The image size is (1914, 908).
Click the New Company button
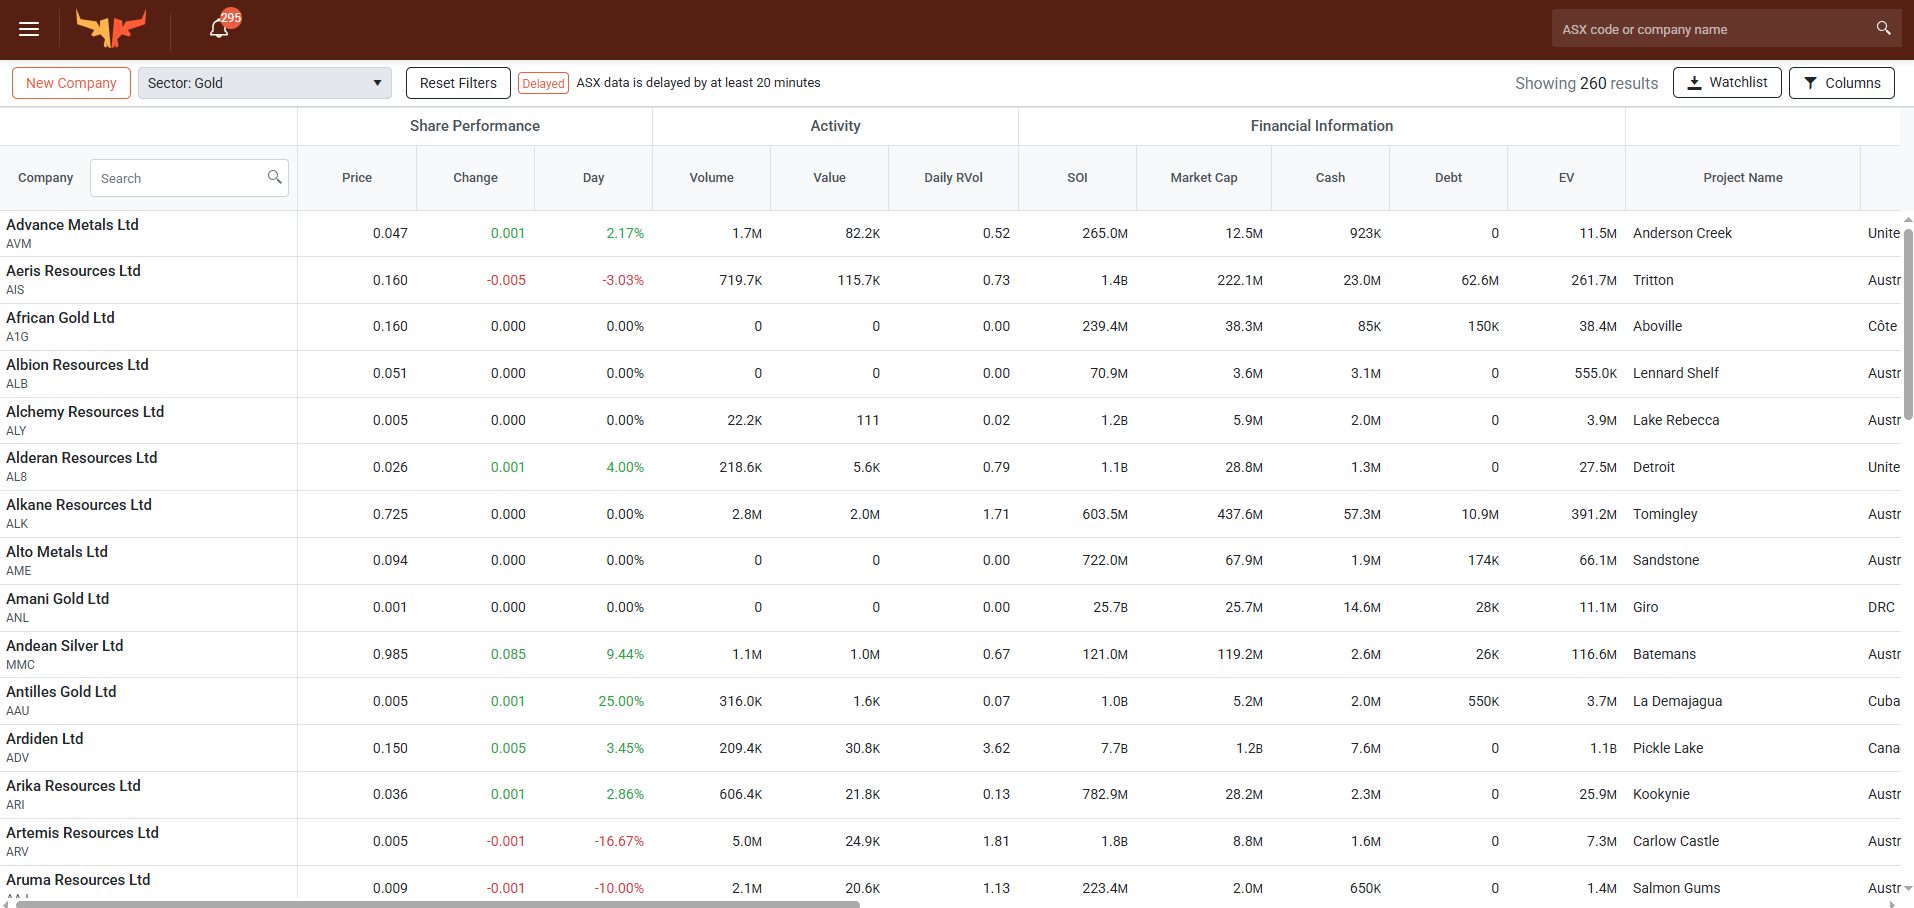(x=71, y=83)
